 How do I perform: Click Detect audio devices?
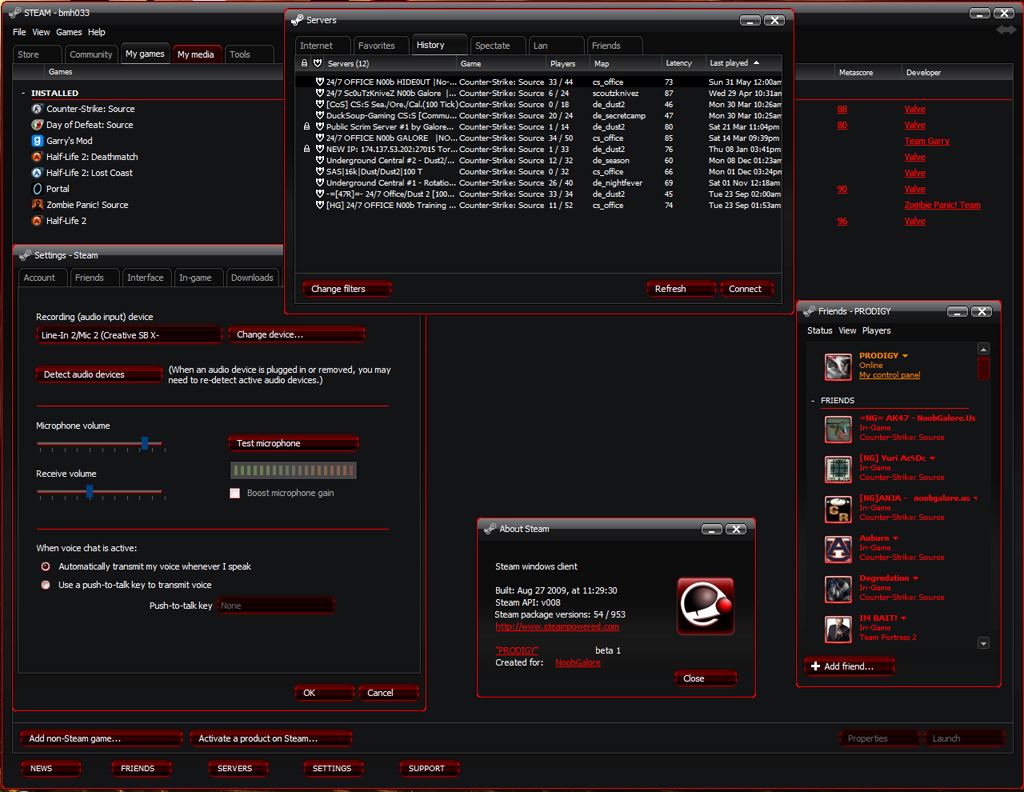point(99,374)
